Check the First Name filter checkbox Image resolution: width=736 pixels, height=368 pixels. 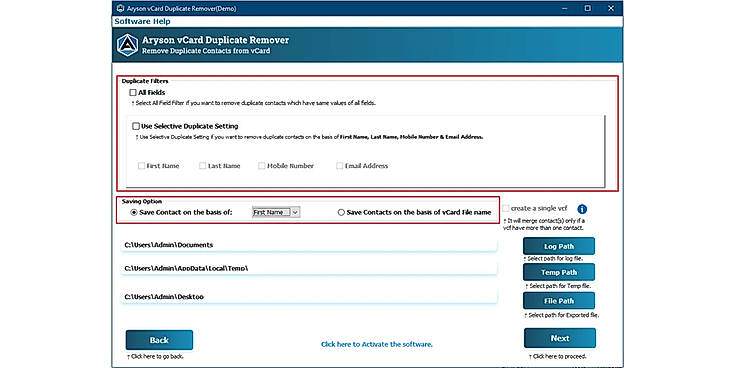point(141,166)
